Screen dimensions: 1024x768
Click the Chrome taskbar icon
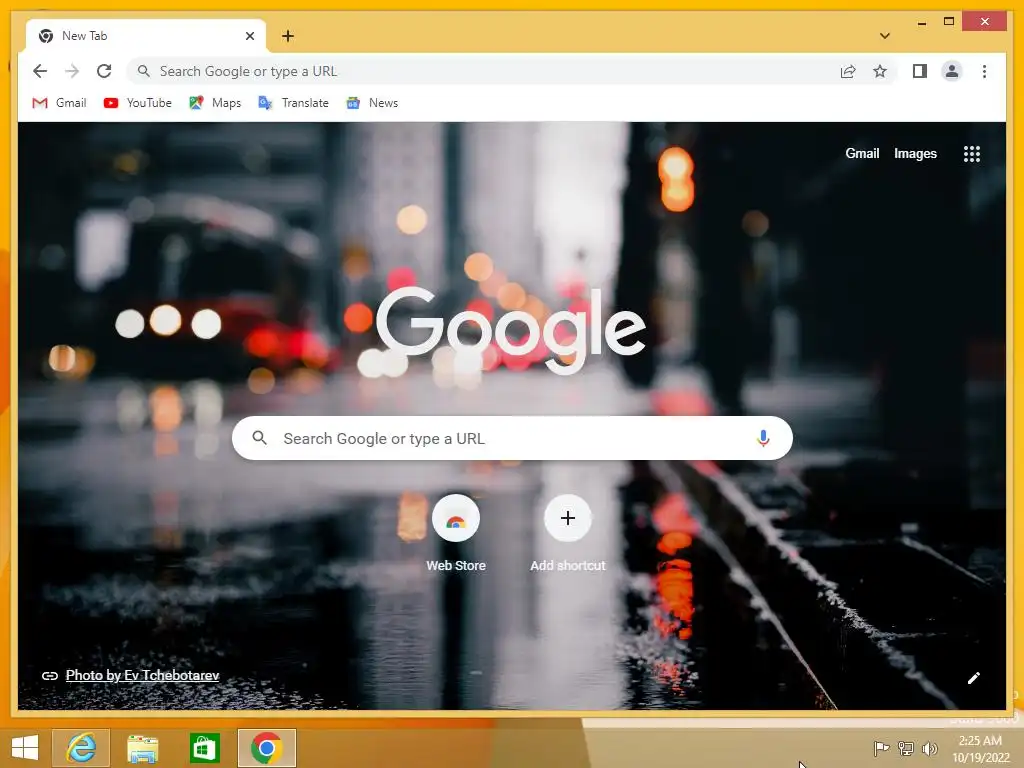click(x=266, y=748)
